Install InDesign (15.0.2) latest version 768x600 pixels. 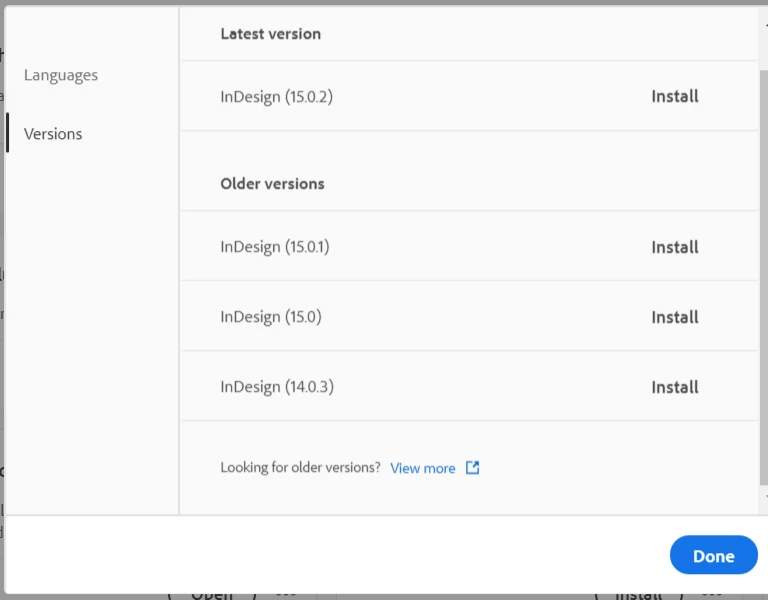674,96
